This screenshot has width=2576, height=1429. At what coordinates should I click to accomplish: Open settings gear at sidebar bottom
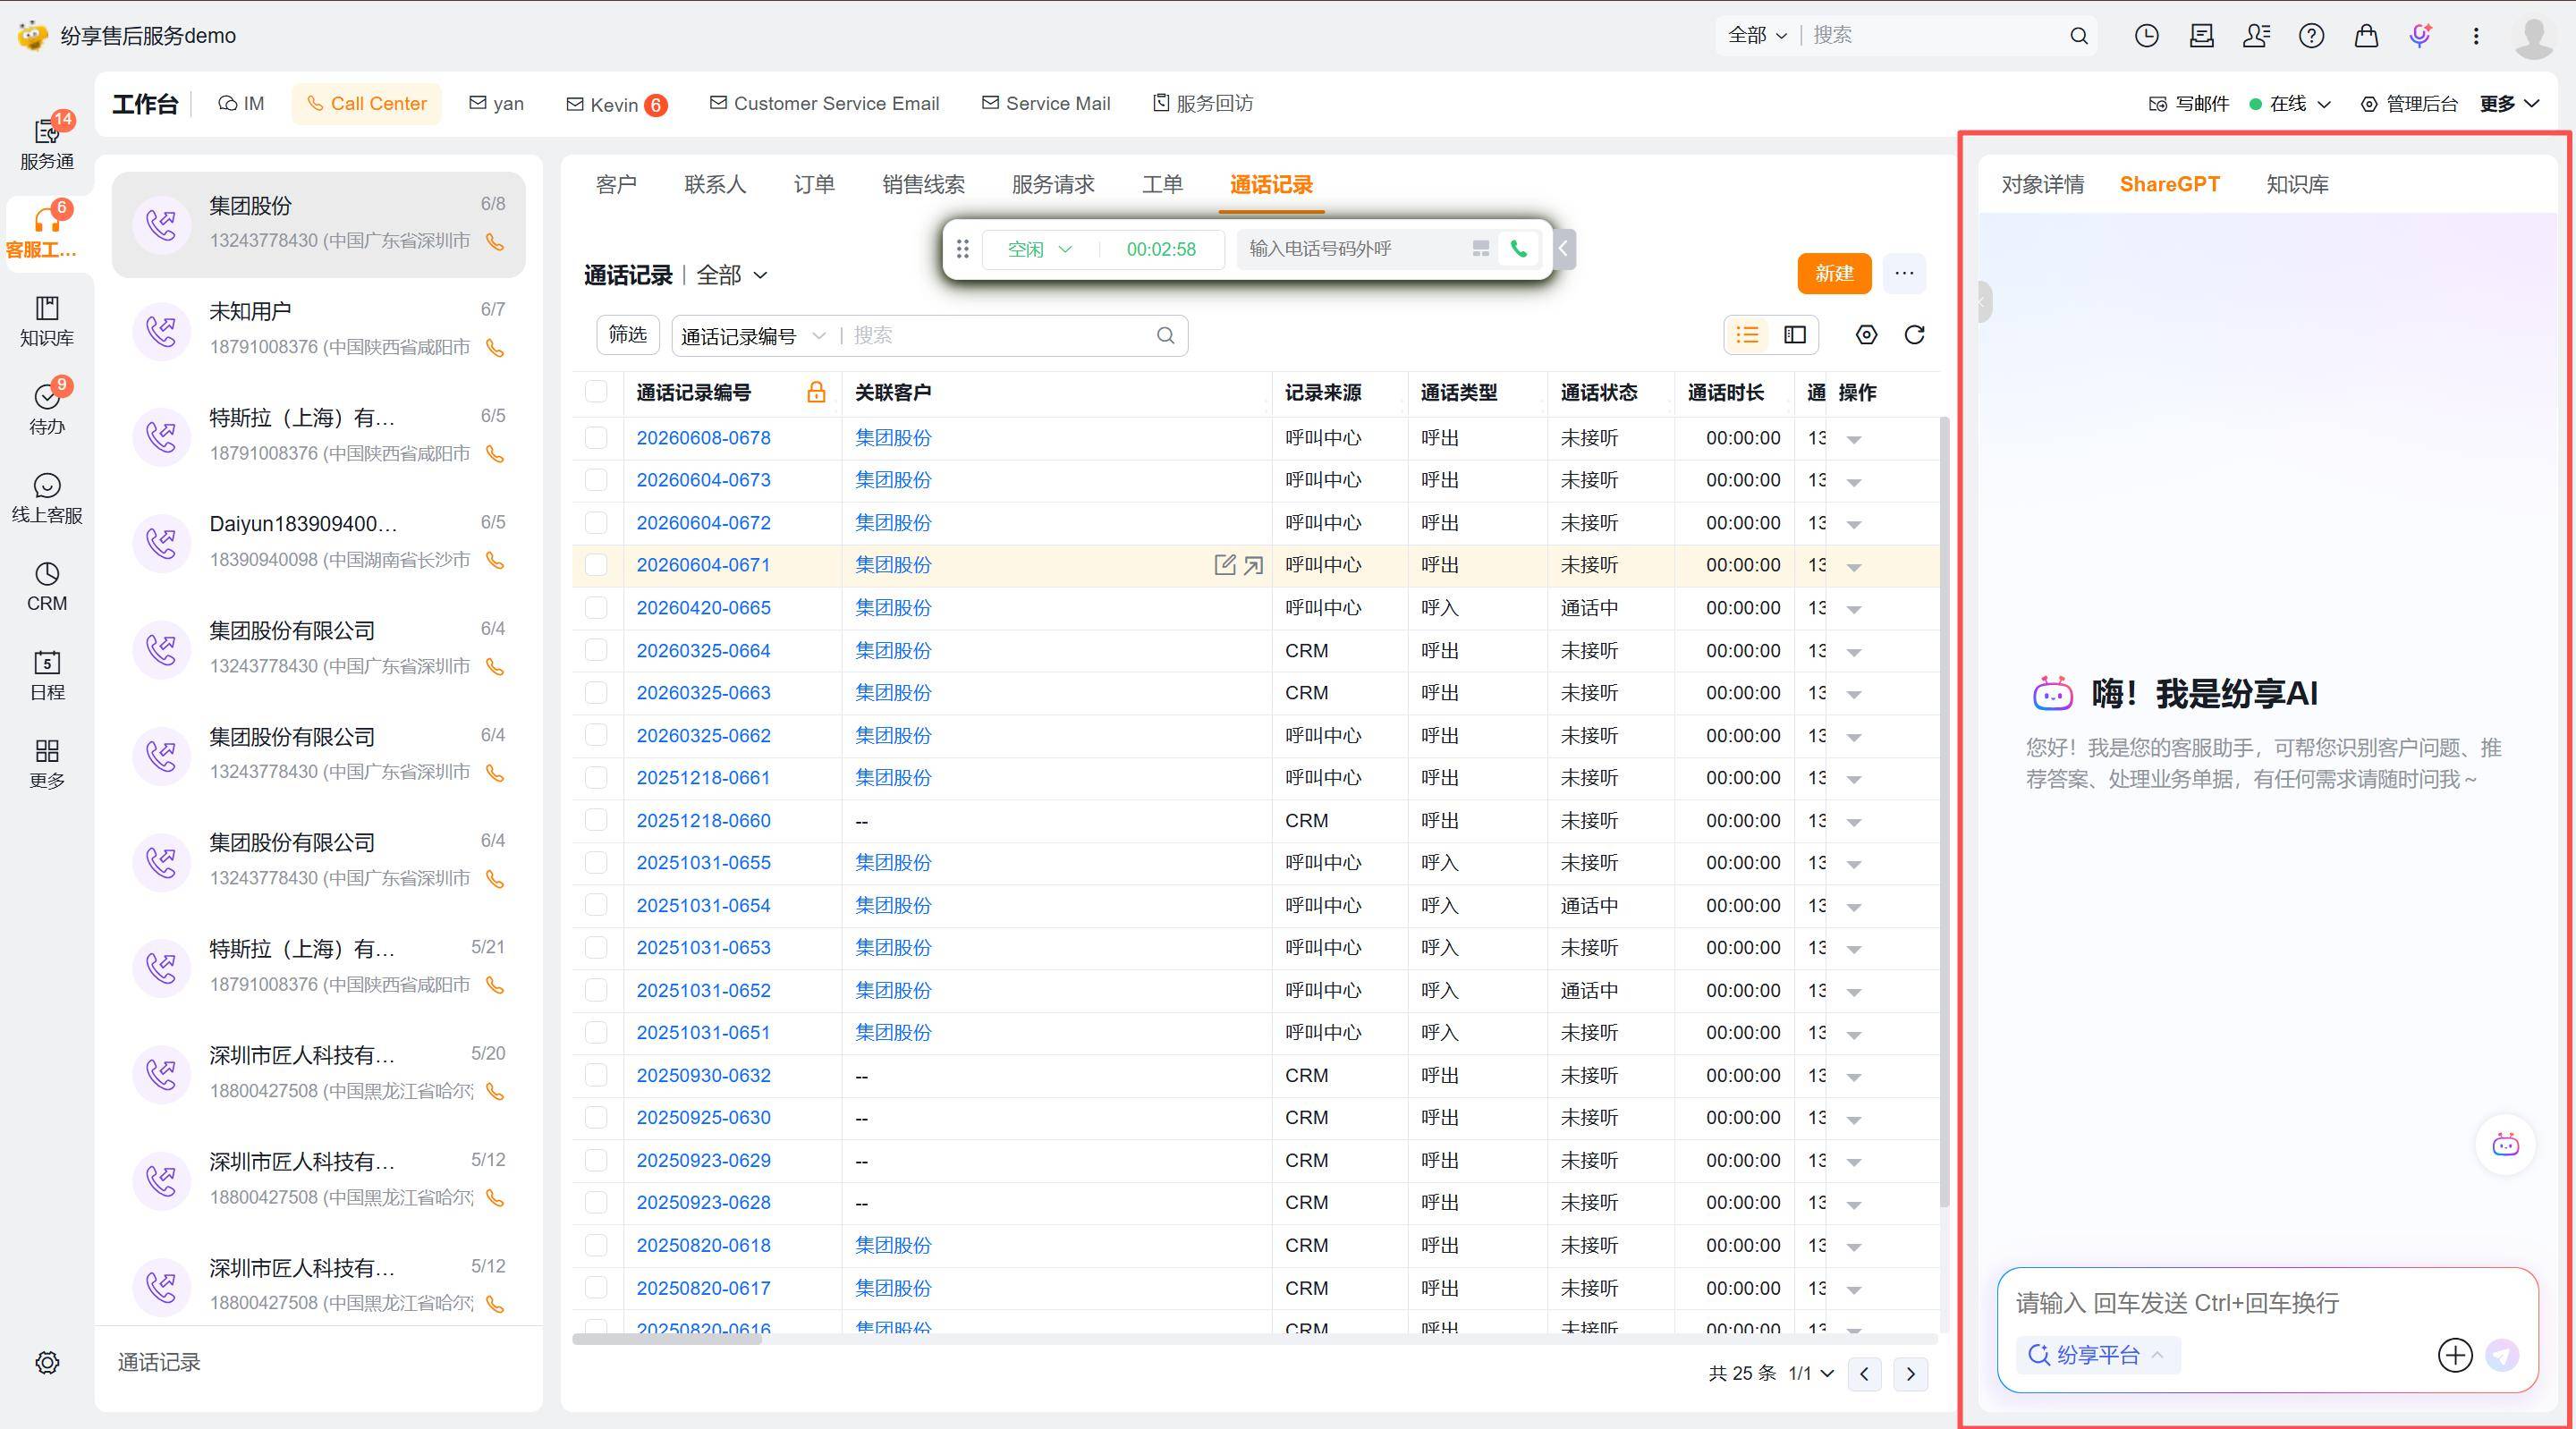coord(47,1362)
